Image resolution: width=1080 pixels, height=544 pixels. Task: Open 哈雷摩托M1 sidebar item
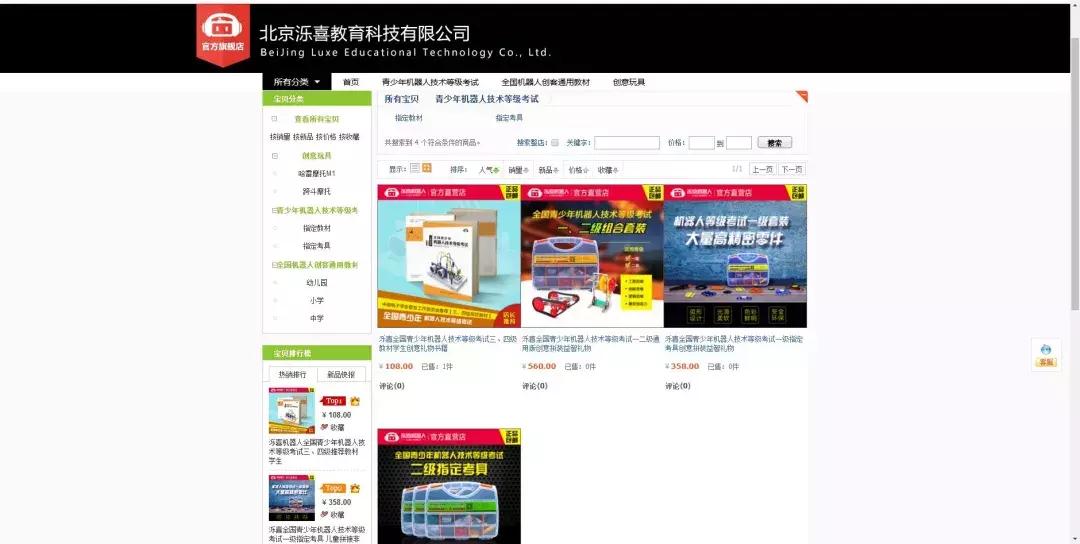317,174
